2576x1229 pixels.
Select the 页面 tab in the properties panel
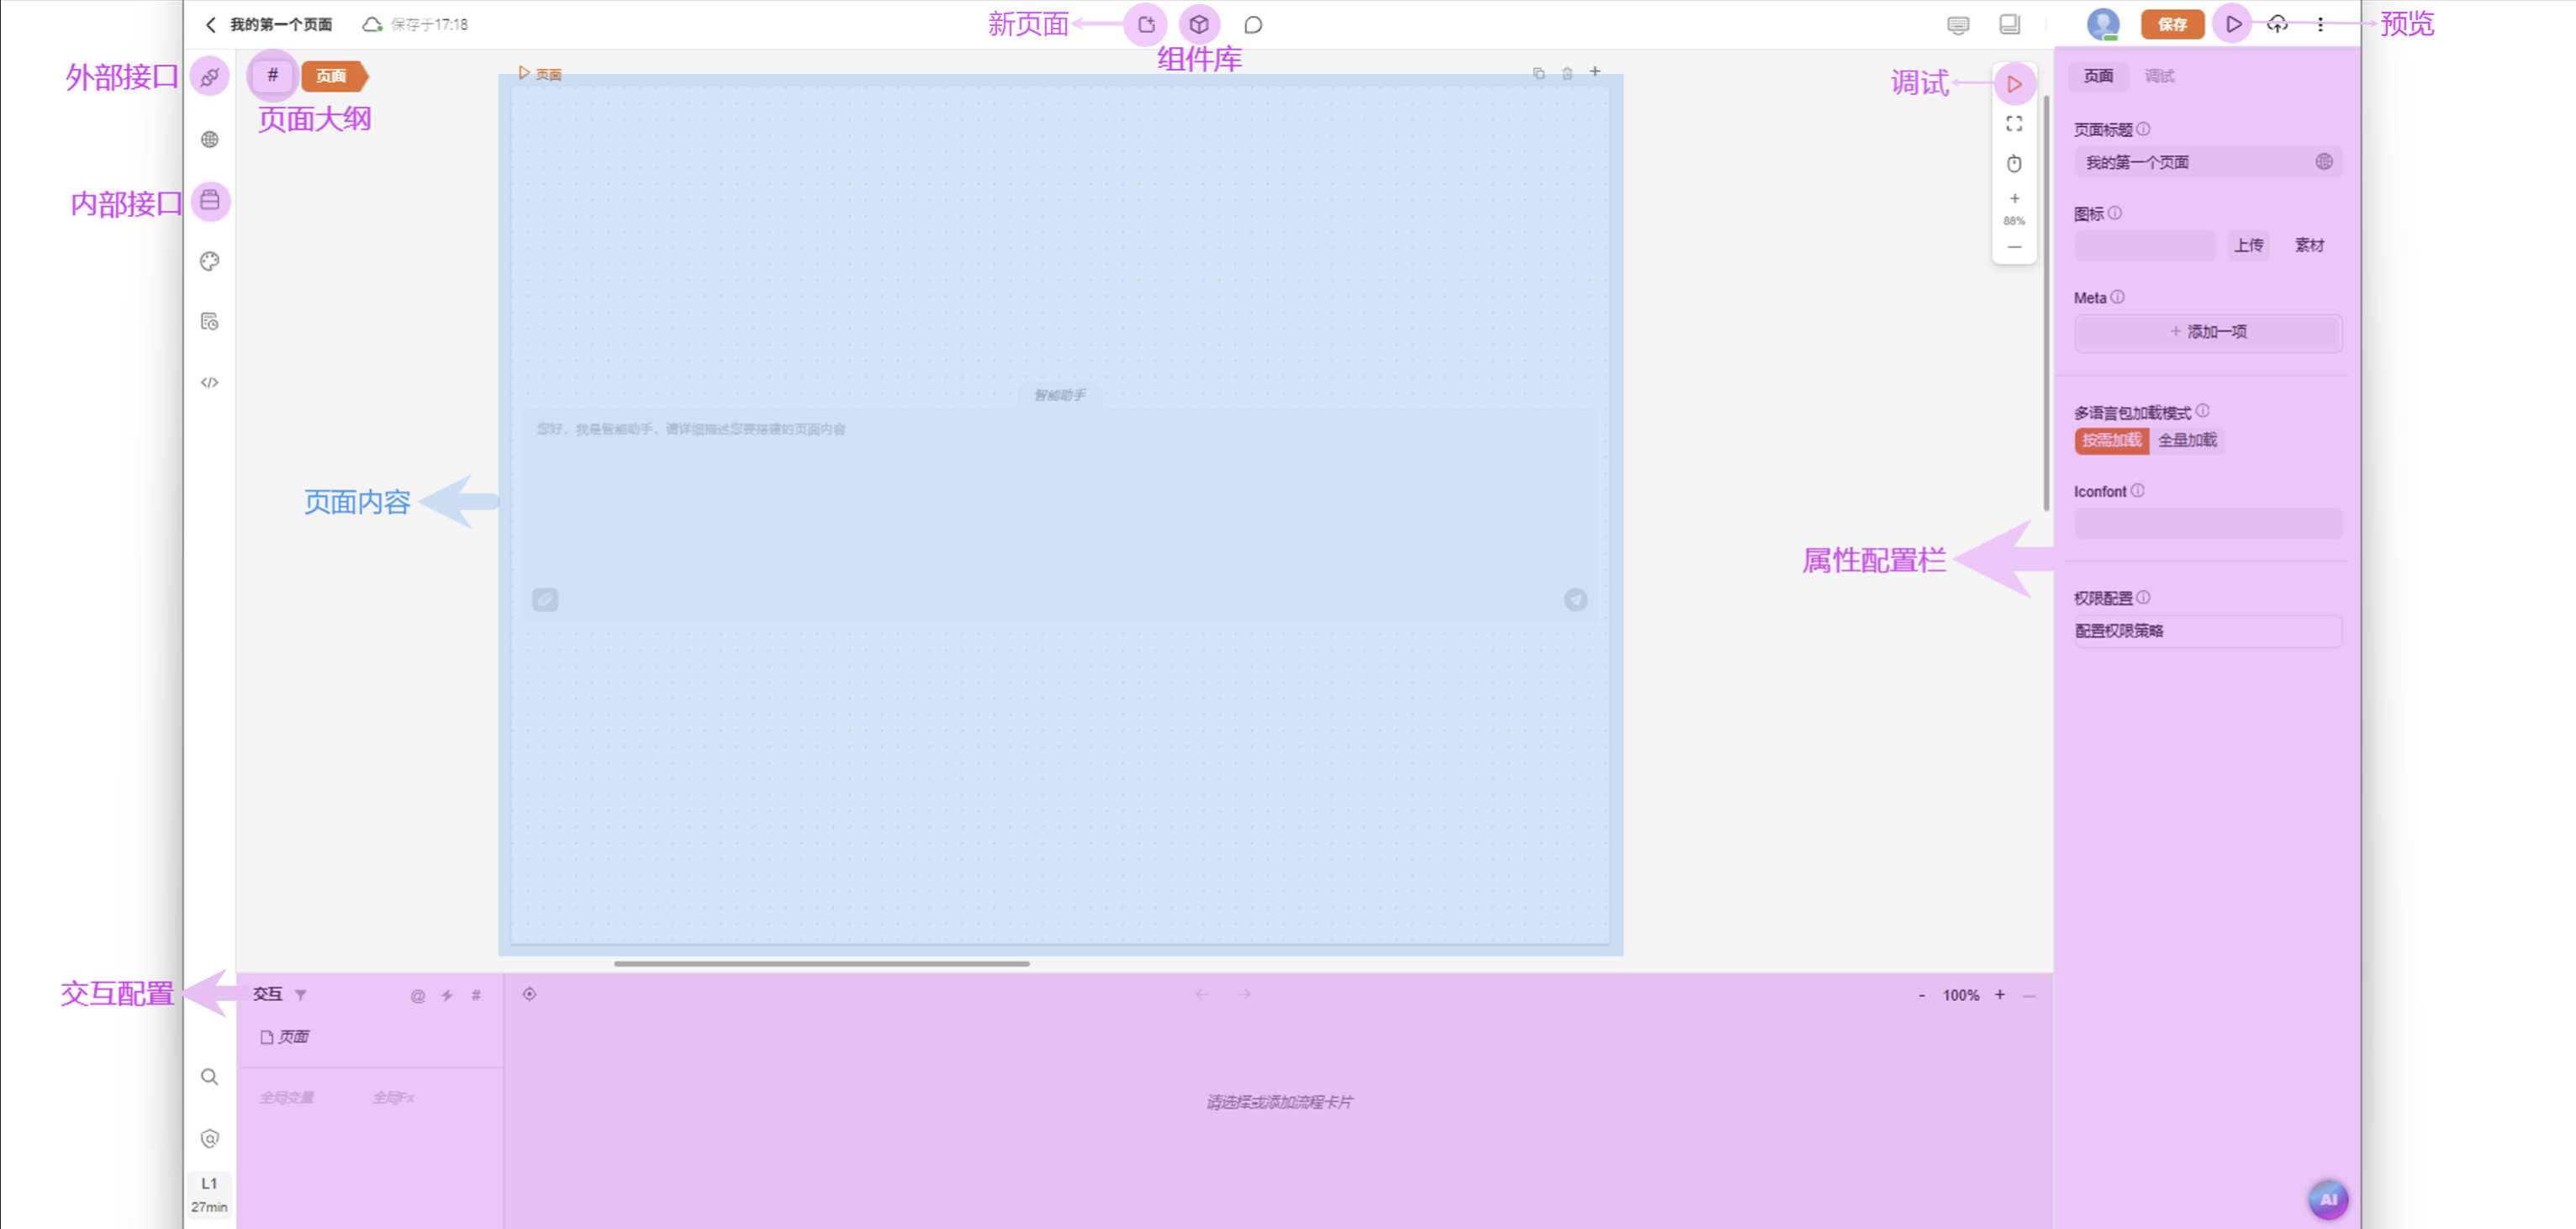[2098, 76]
